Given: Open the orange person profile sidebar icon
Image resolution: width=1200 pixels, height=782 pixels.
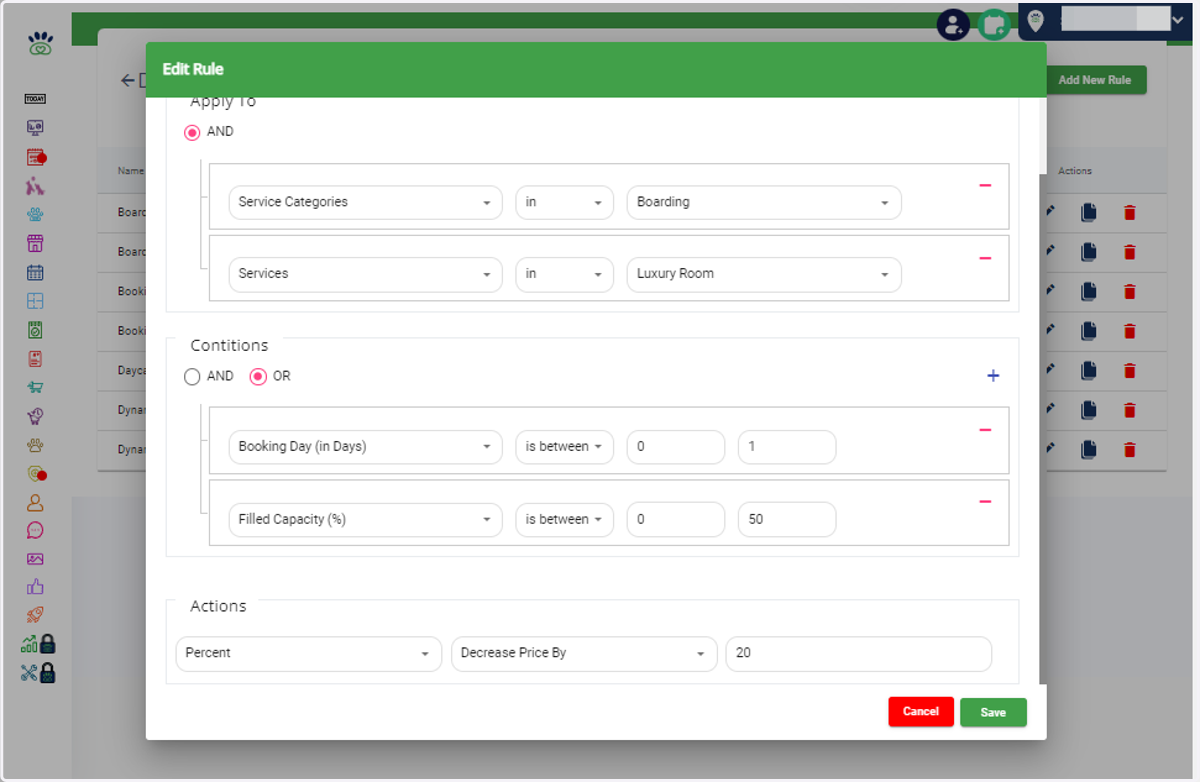Looking at the screenshot, I should pos(35,502).
